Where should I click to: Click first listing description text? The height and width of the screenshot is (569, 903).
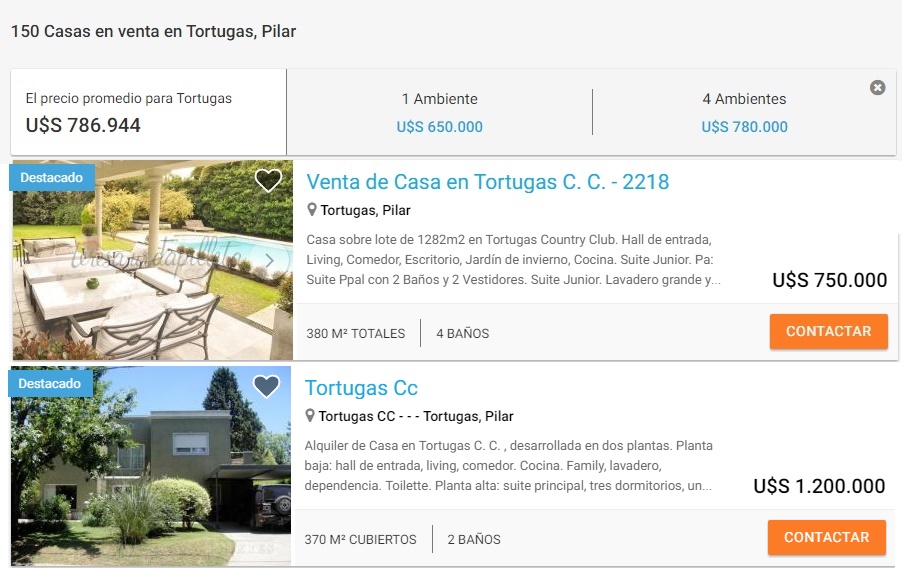(x=513, y=259)
